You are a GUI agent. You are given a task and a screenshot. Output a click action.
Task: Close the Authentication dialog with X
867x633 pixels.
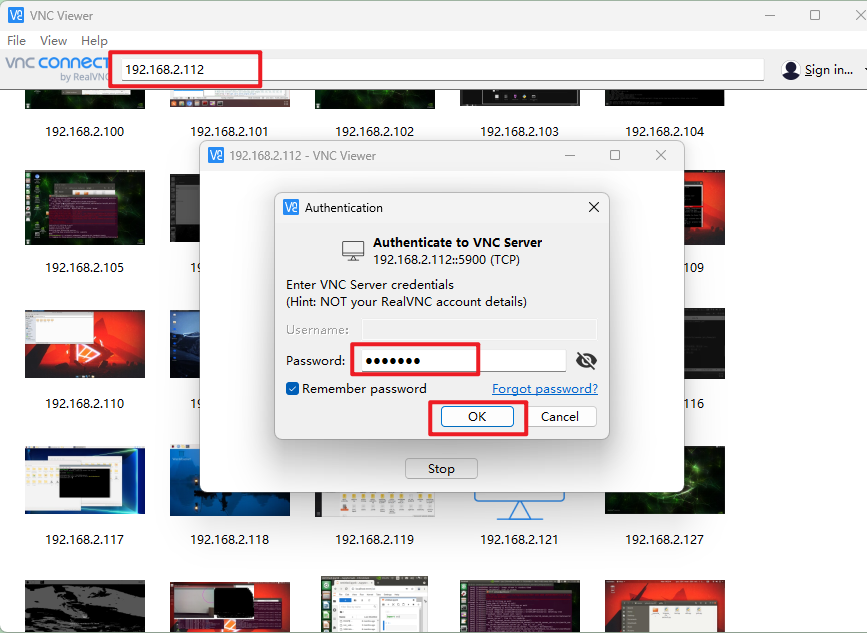594,207
